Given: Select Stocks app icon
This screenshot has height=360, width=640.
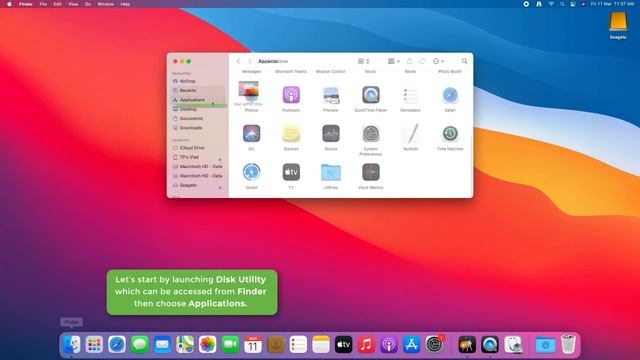Looking at the screenshot, I should click(x=331, y=133).
